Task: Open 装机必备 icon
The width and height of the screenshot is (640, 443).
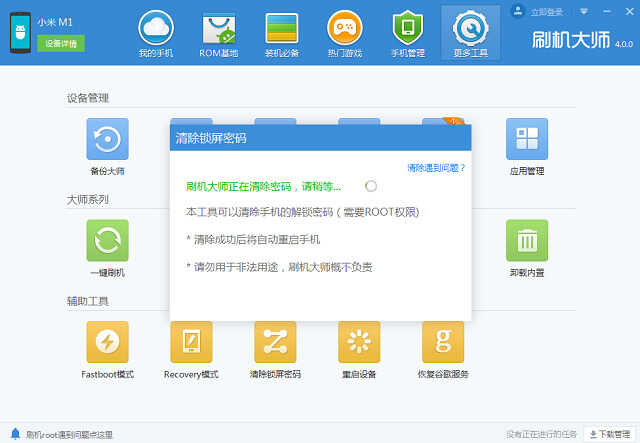Action: 282,28
